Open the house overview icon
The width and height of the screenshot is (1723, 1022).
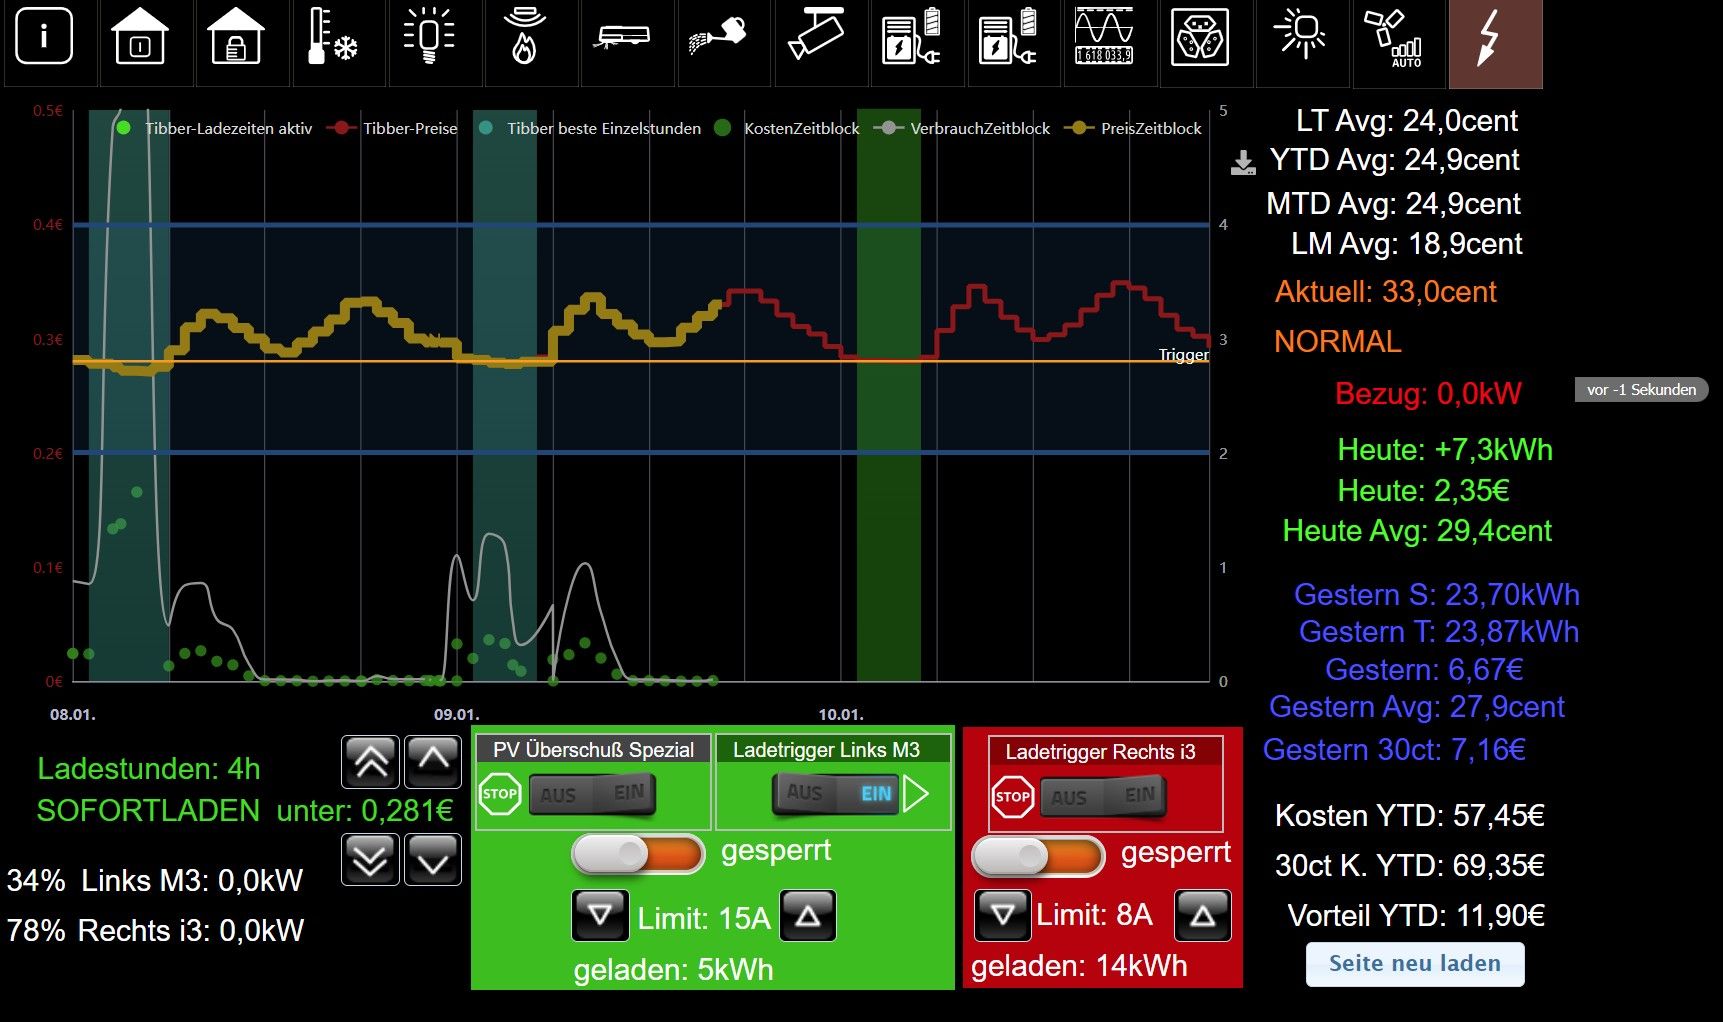(x=140, y=37)
